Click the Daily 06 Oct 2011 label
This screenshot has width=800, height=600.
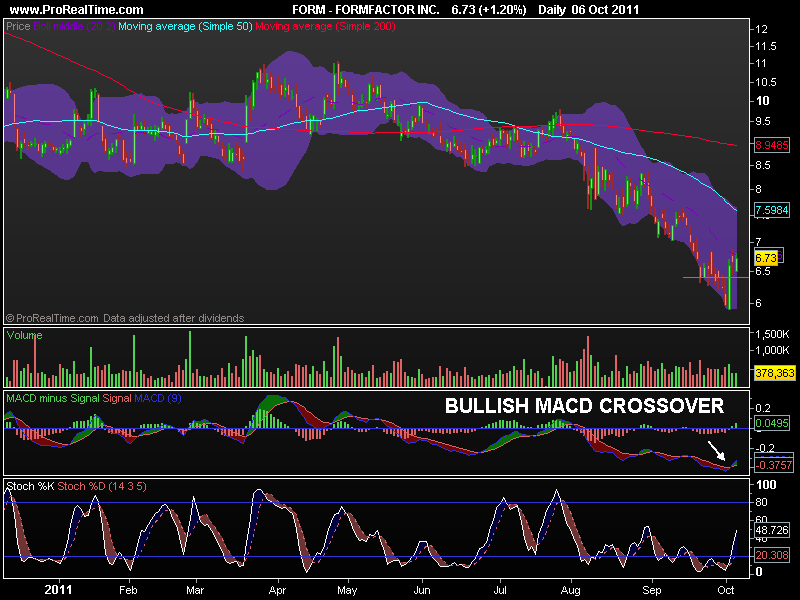[x=588, y=10]
